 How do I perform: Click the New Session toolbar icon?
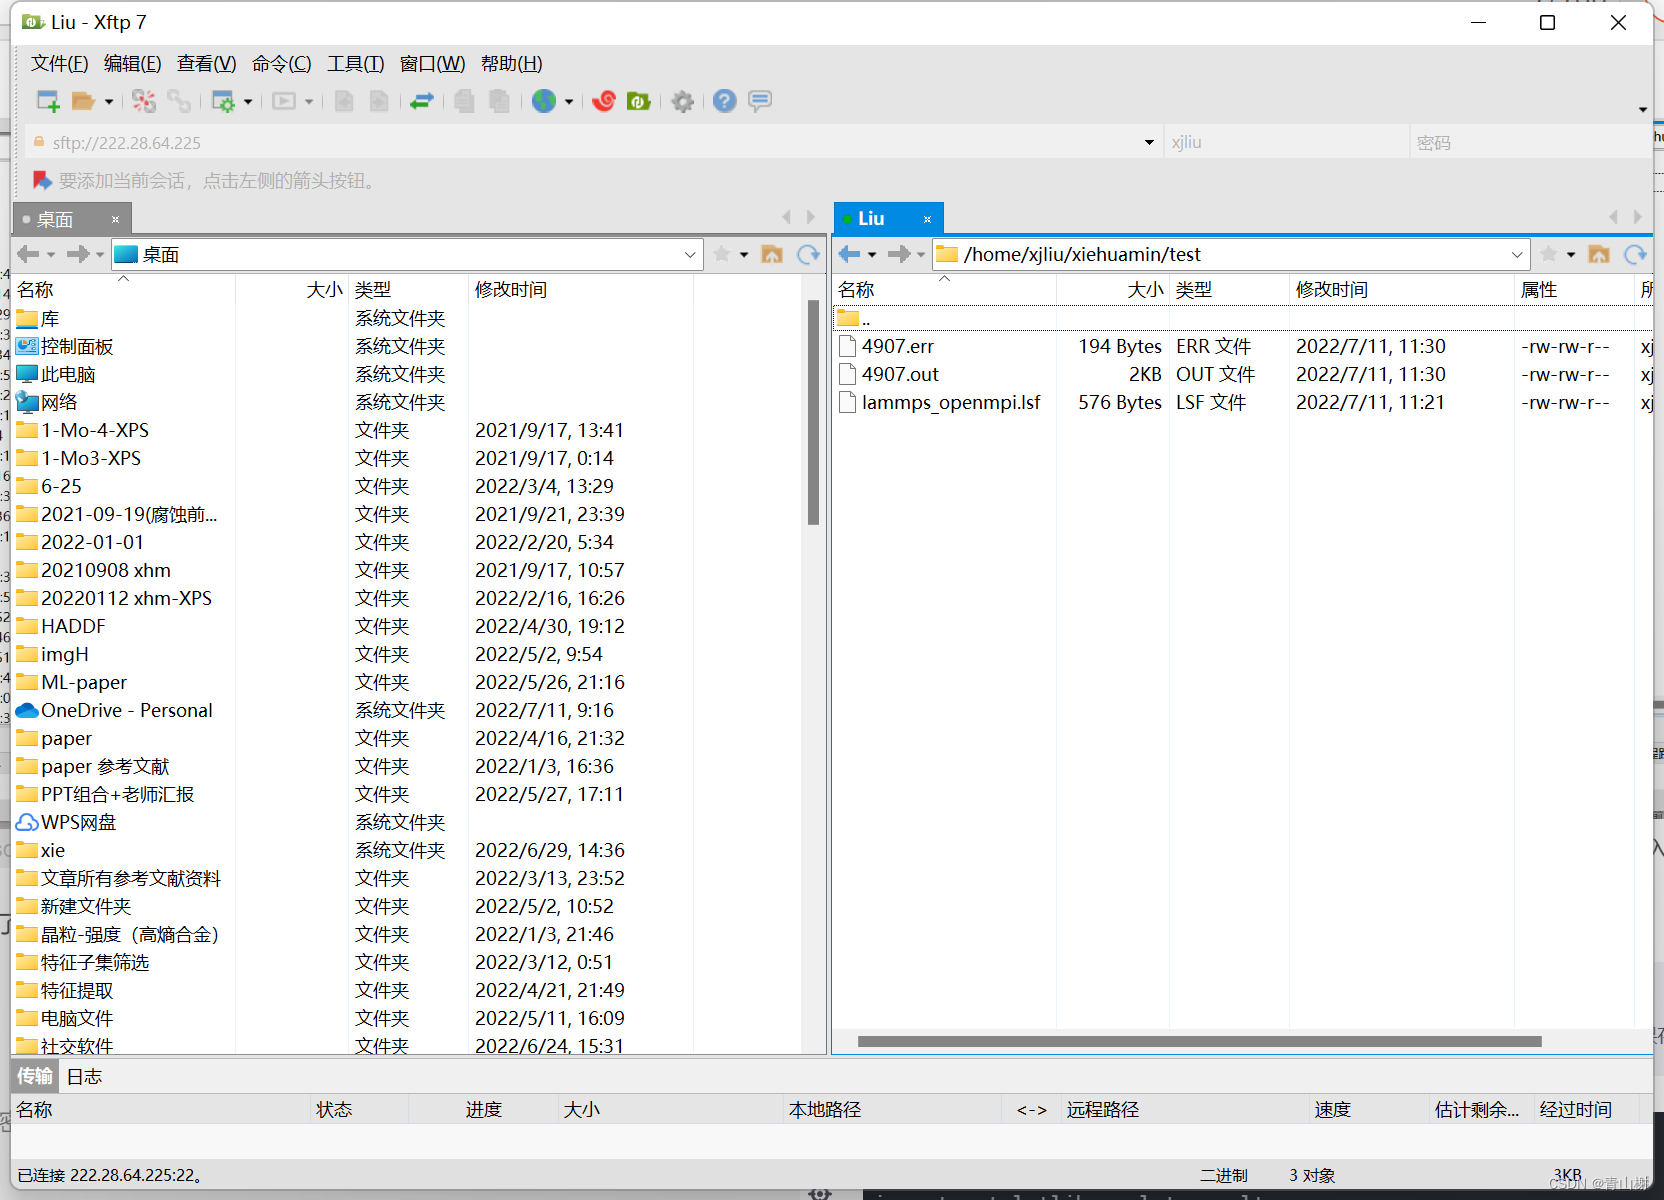pos(48,101)
